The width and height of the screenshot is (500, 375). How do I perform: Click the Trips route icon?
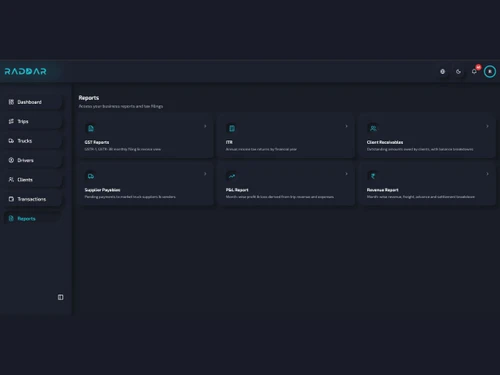(11, 121)
